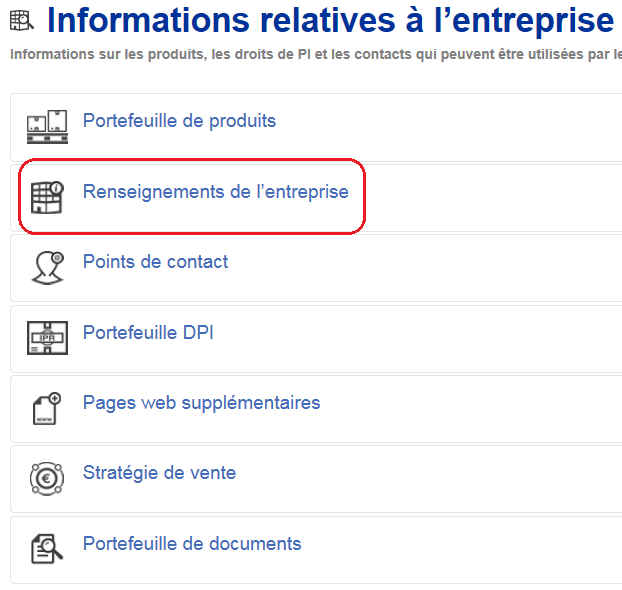622x590 pixels.
Task: Click the document magnifier icon for Portefeuille de documents
Action: click(47, 549)
